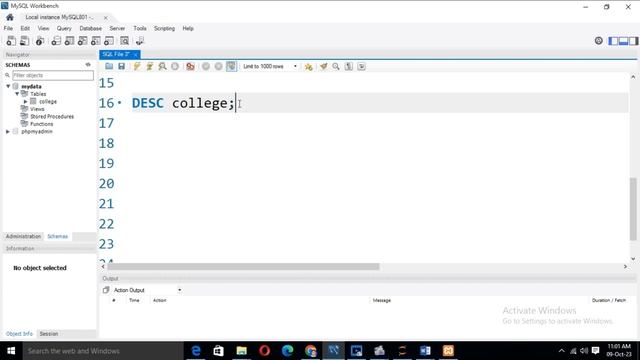Image resolution: width=640 pixels, height=360 pixels.
Task: Search table data icon
Action: point(124,41)
